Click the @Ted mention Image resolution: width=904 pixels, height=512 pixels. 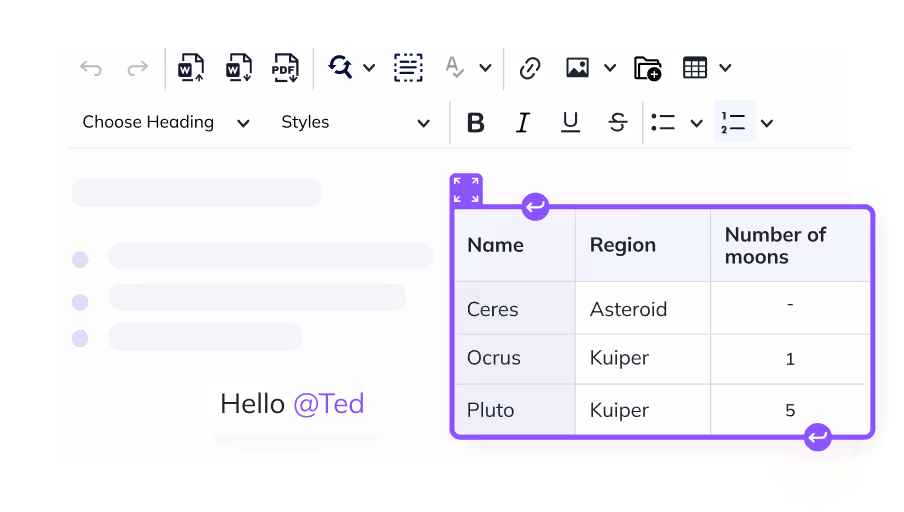click(328, 404)
